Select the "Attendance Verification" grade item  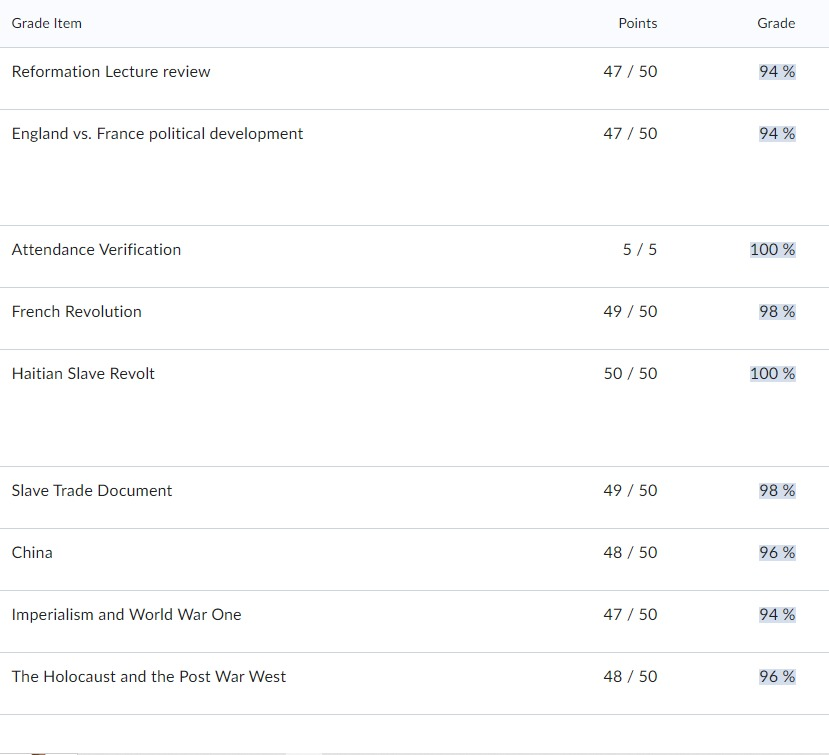coord(96,249)
